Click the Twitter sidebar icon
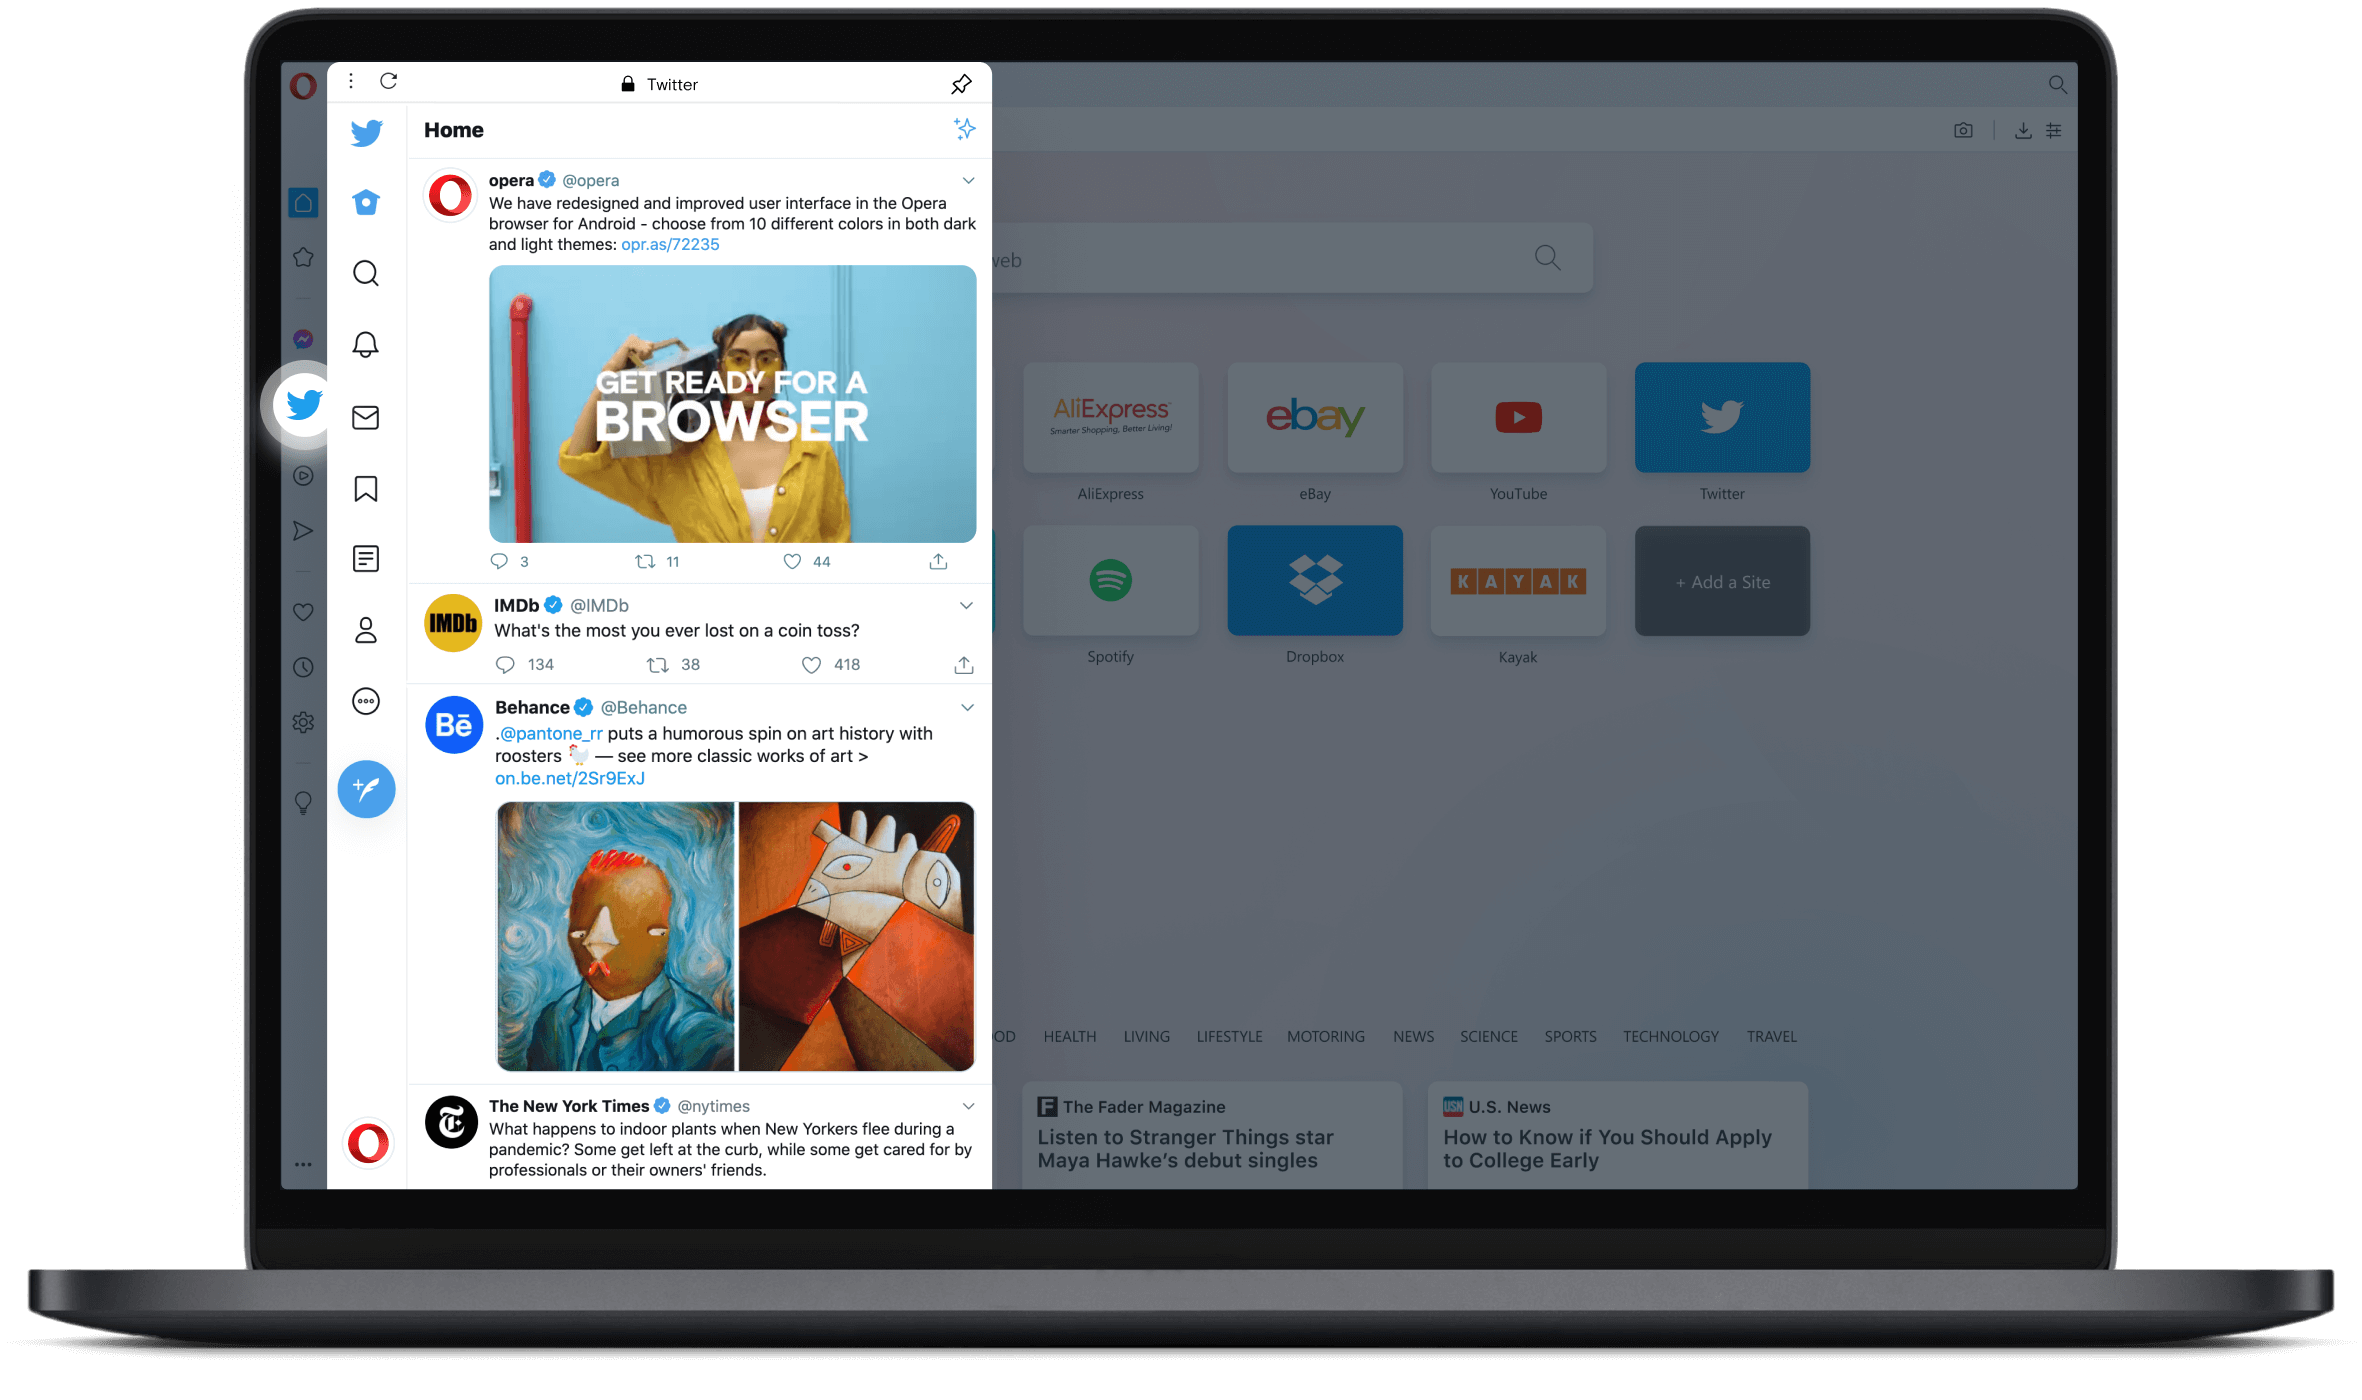This screenshot has height=1400, width=2362. (300, 405)
